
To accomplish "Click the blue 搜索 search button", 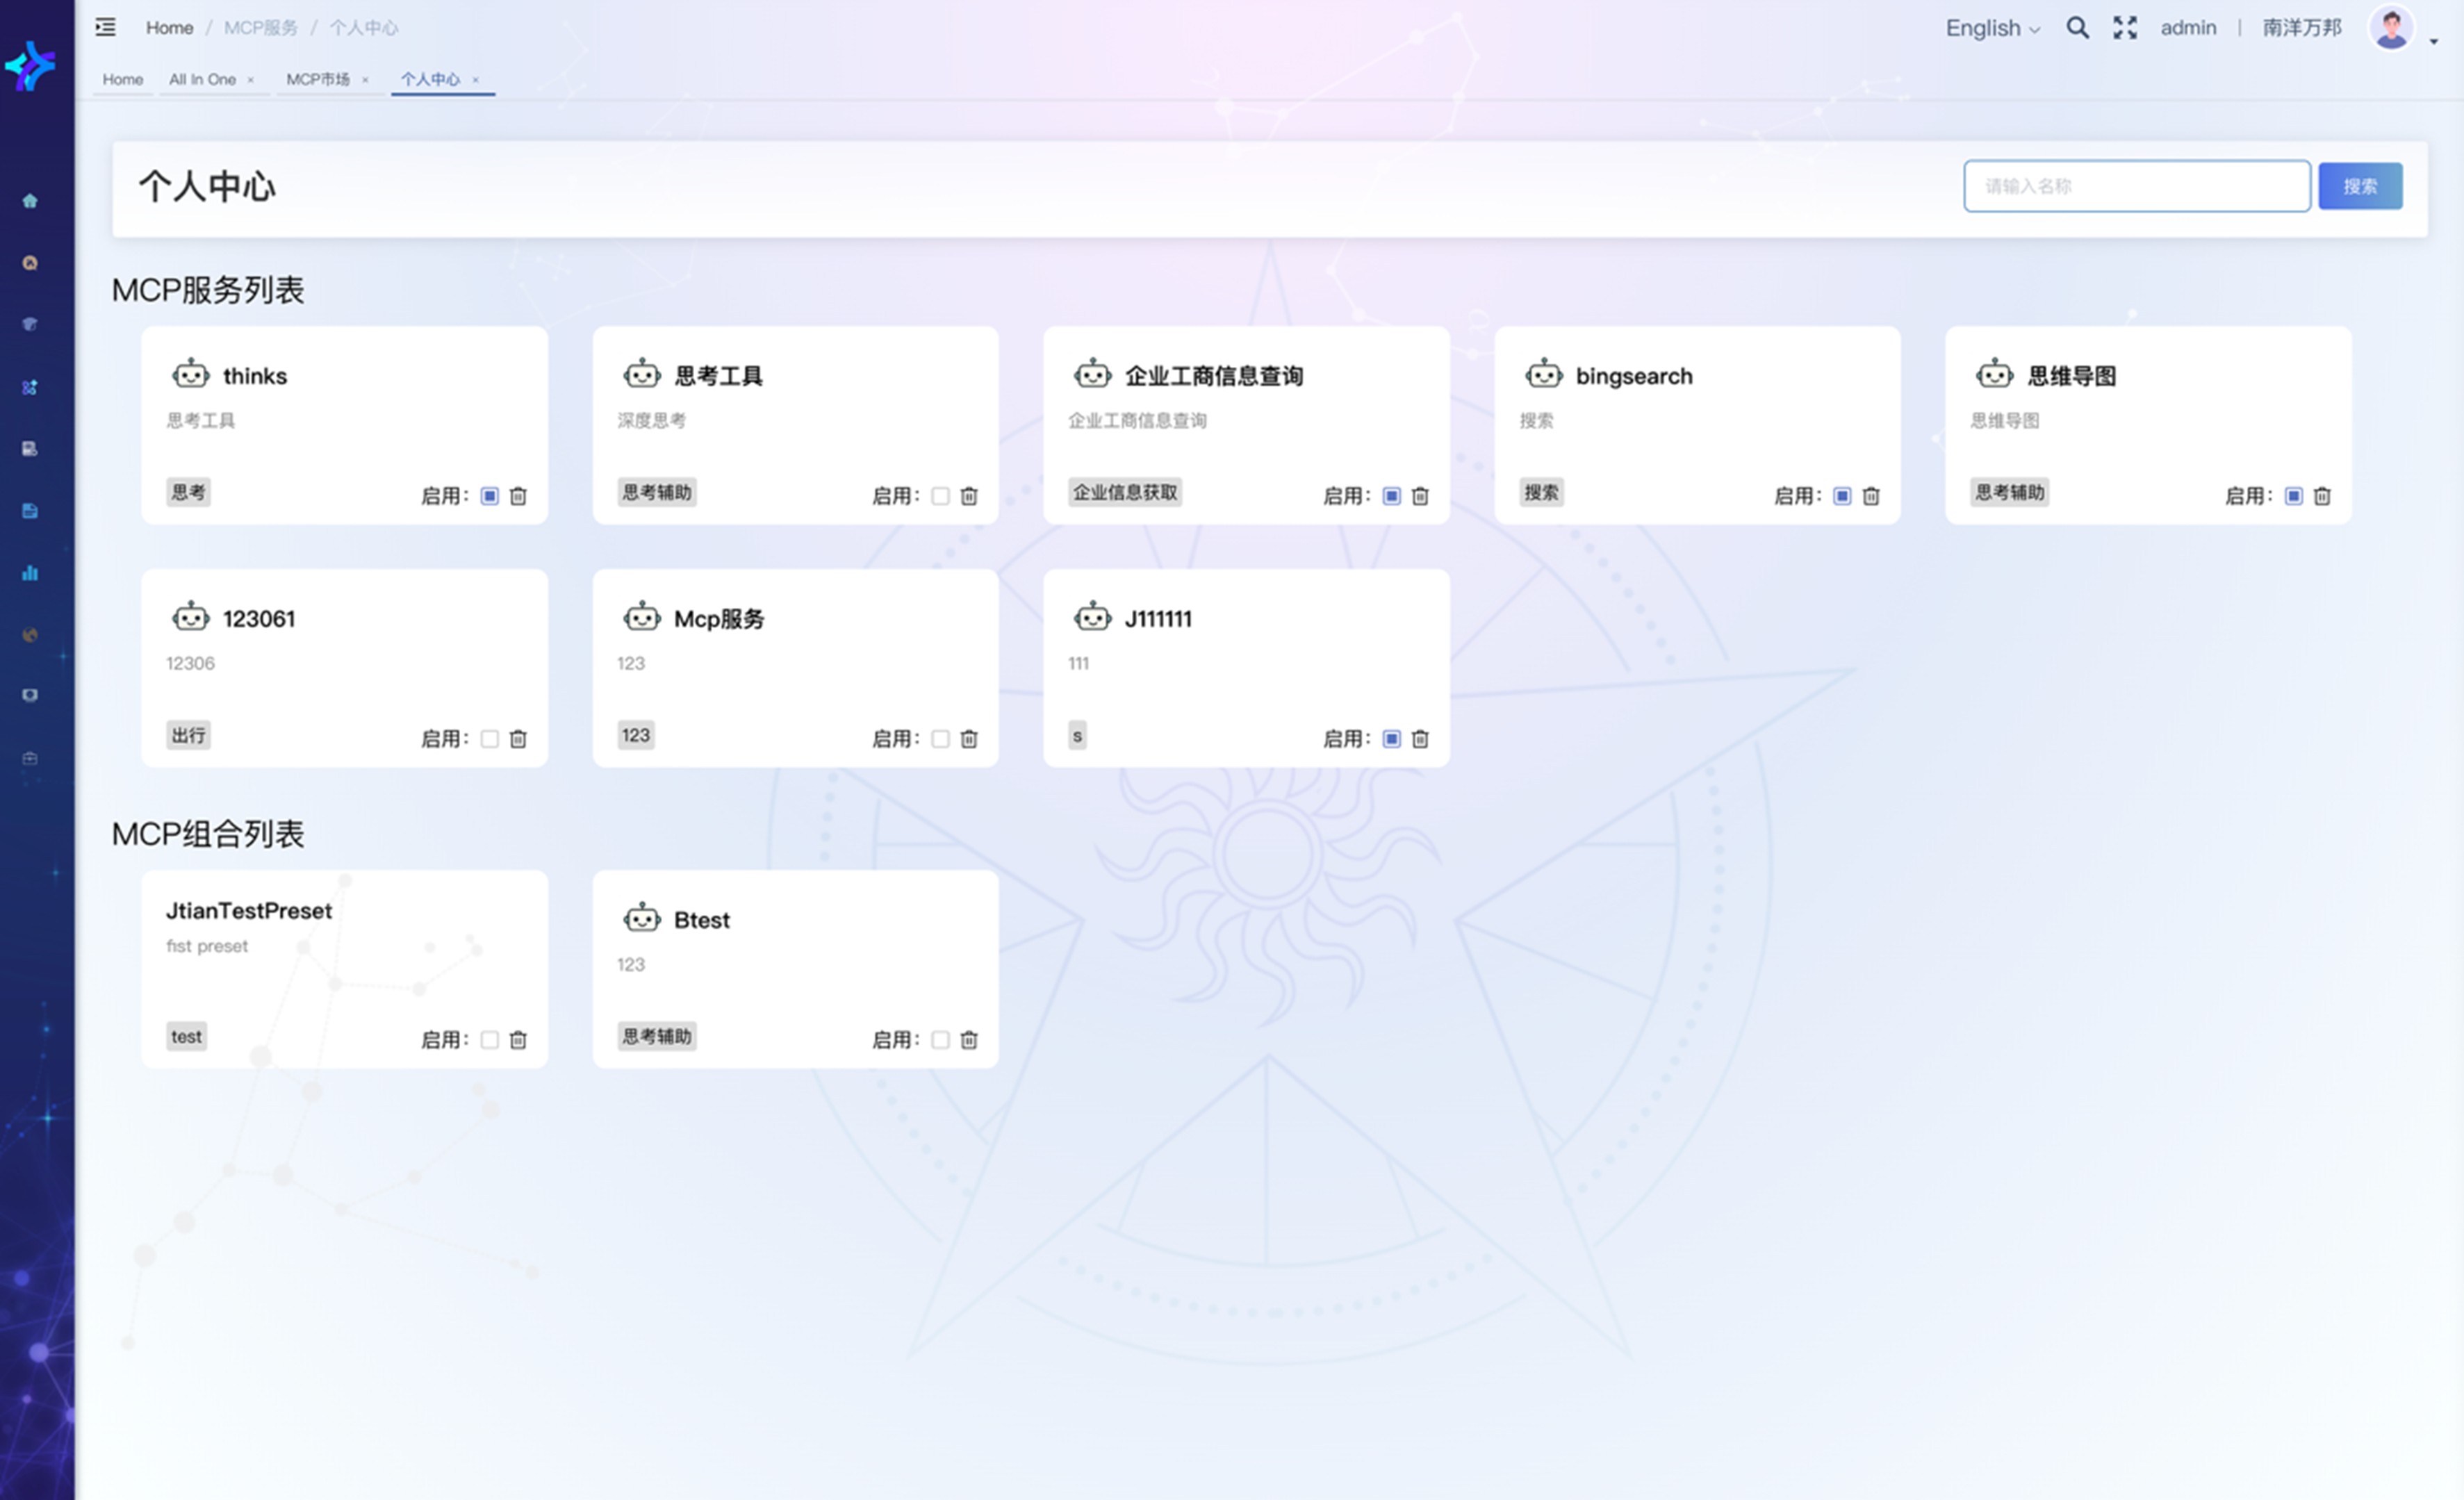I will [x=2359, y=186].
